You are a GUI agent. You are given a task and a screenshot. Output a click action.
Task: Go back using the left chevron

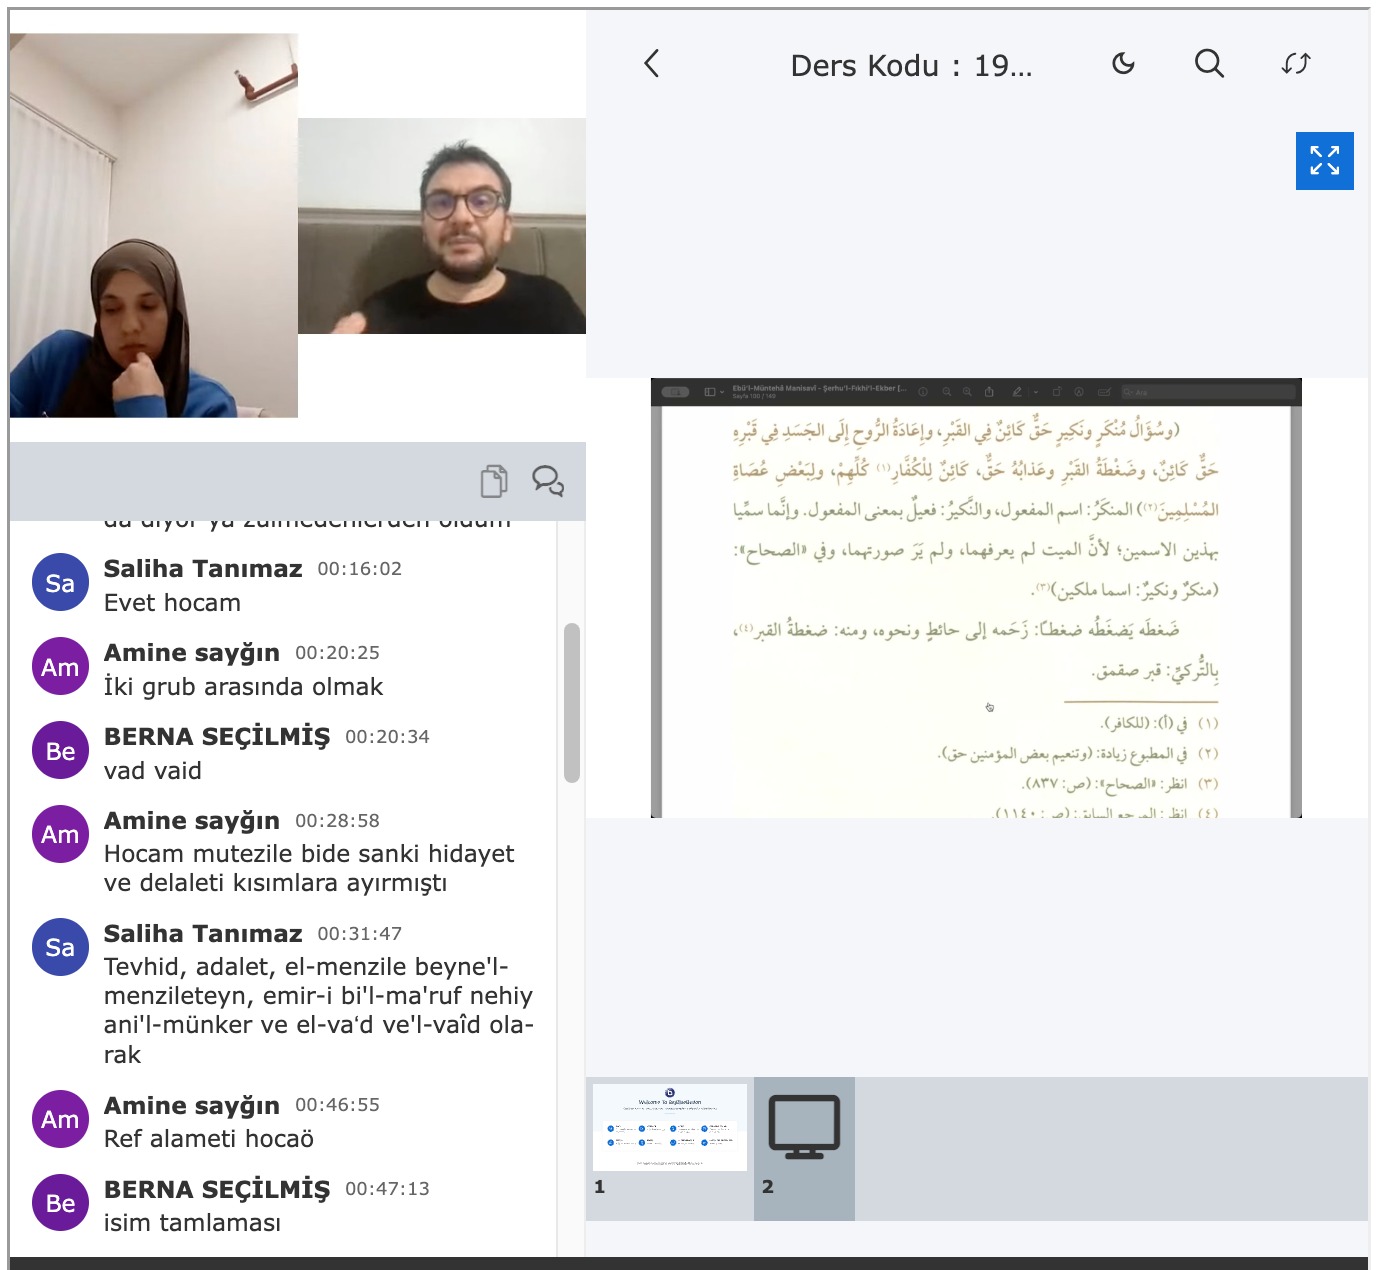(x=652, y=64)
